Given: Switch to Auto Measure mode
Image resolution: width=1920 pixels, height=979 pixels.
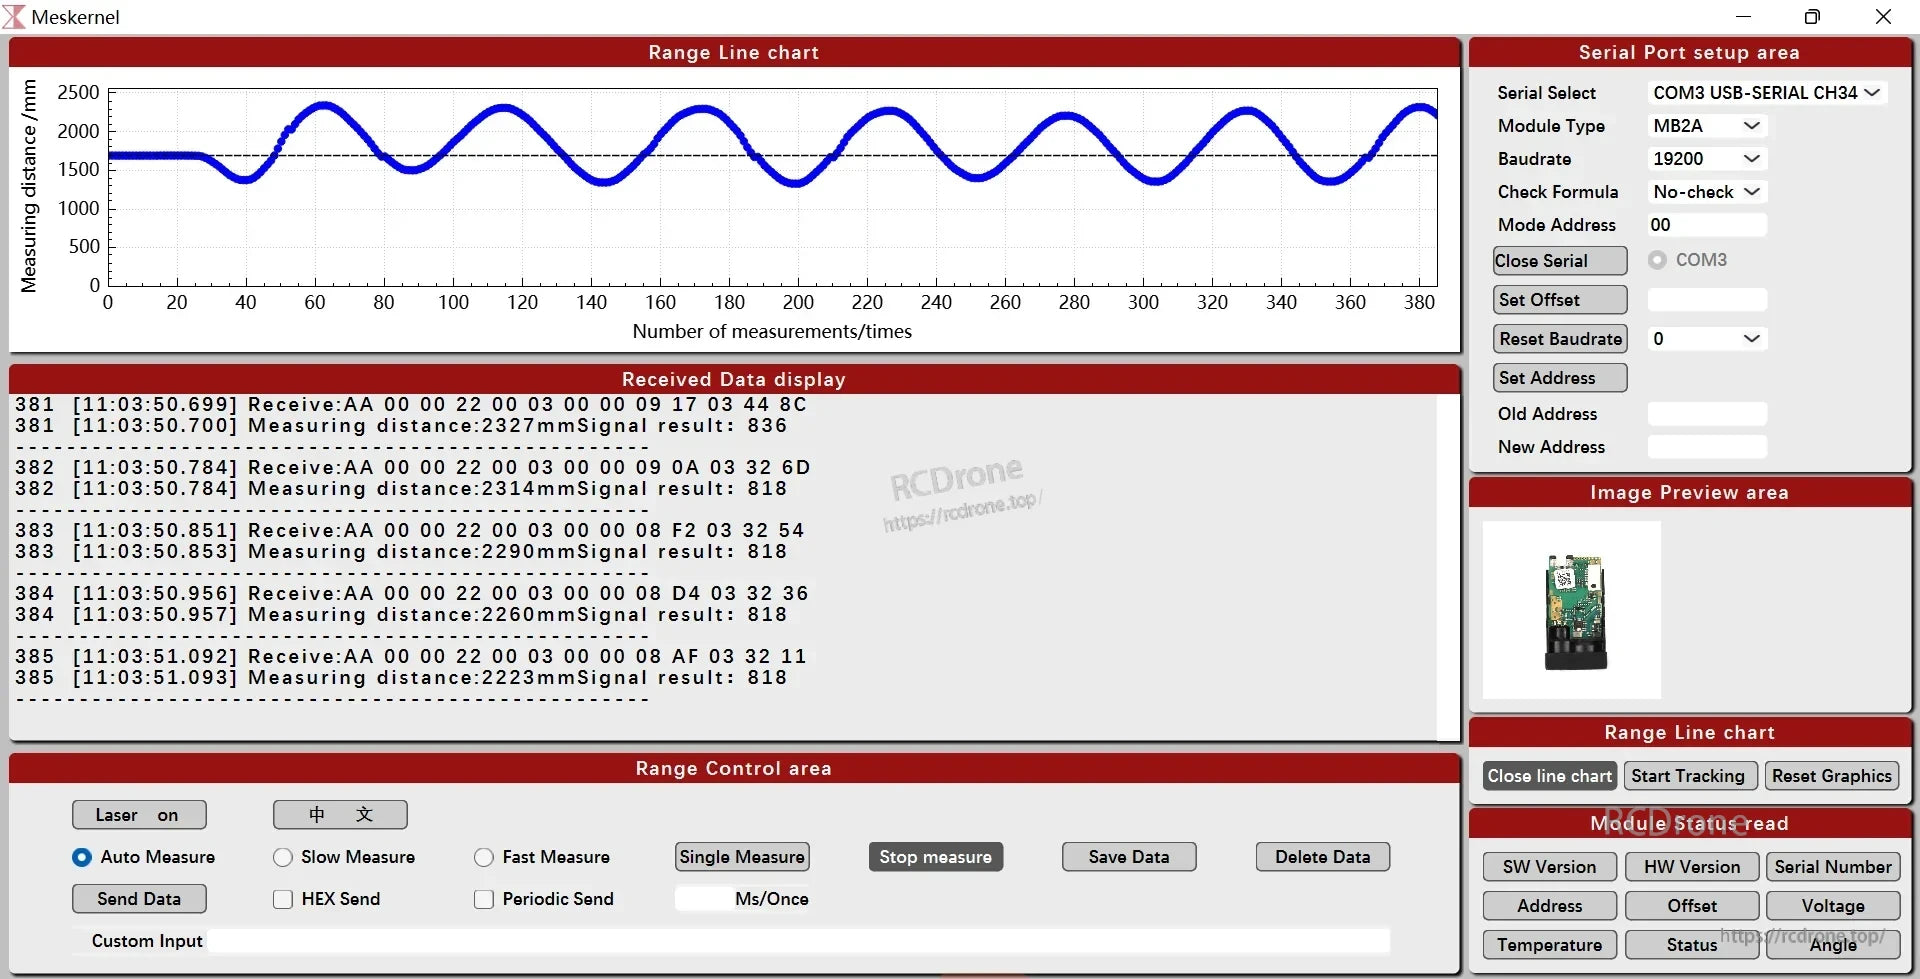Looking at the screenshot, I should click(x=81, y=856).
